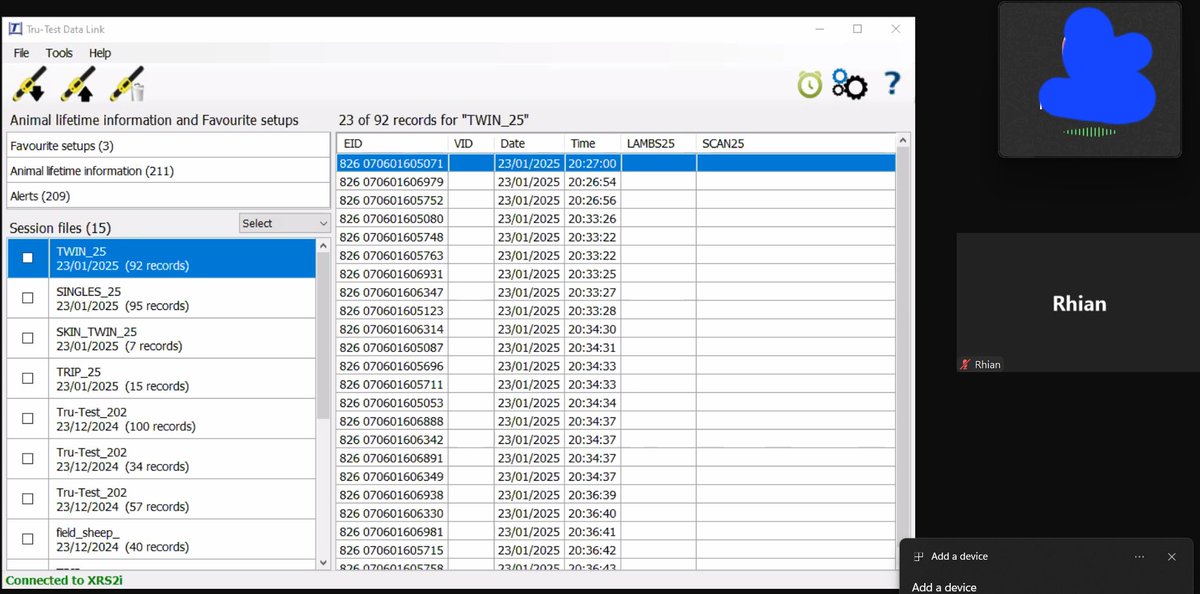Tick the SINGLES_25 session checkbox
The width and height of the screenshot is (1200, 594).
28,298
